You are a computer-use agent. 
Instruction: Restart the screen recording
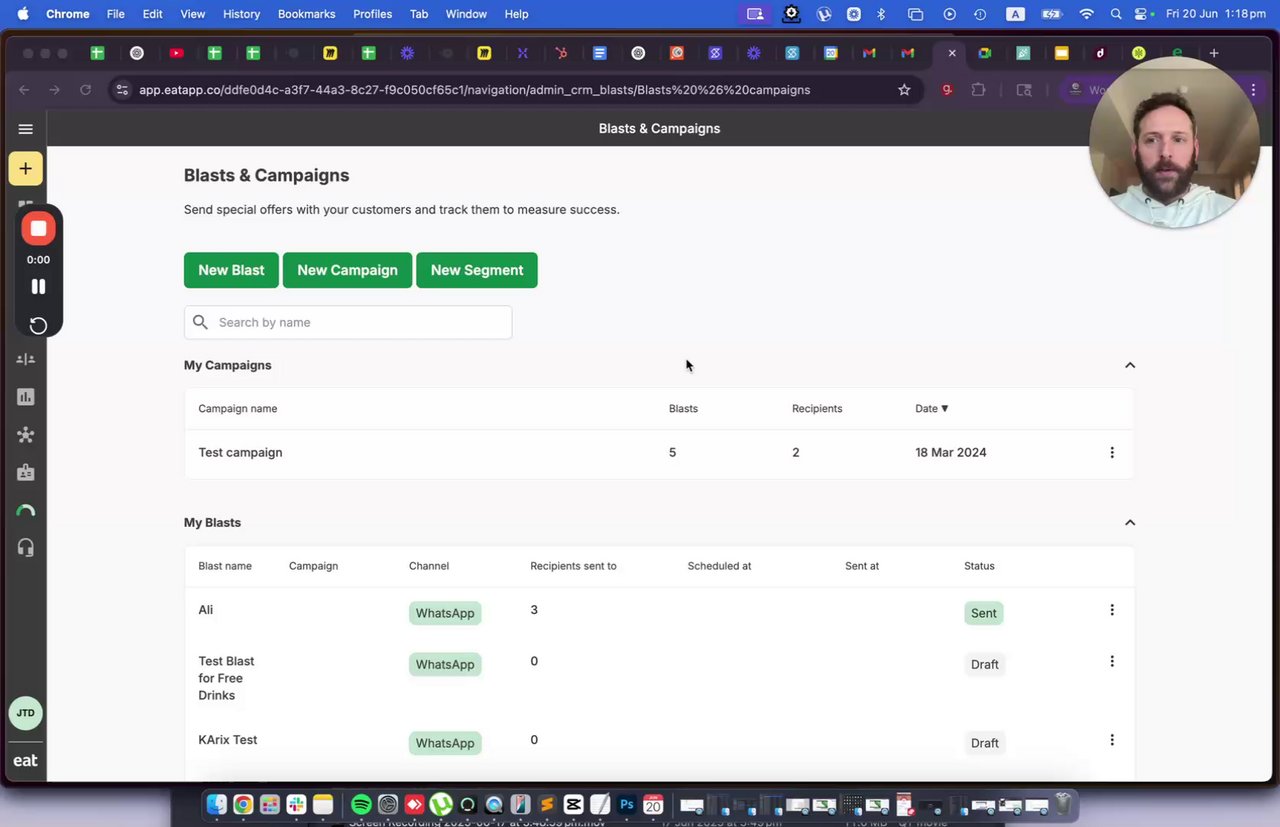click(38, 325)
